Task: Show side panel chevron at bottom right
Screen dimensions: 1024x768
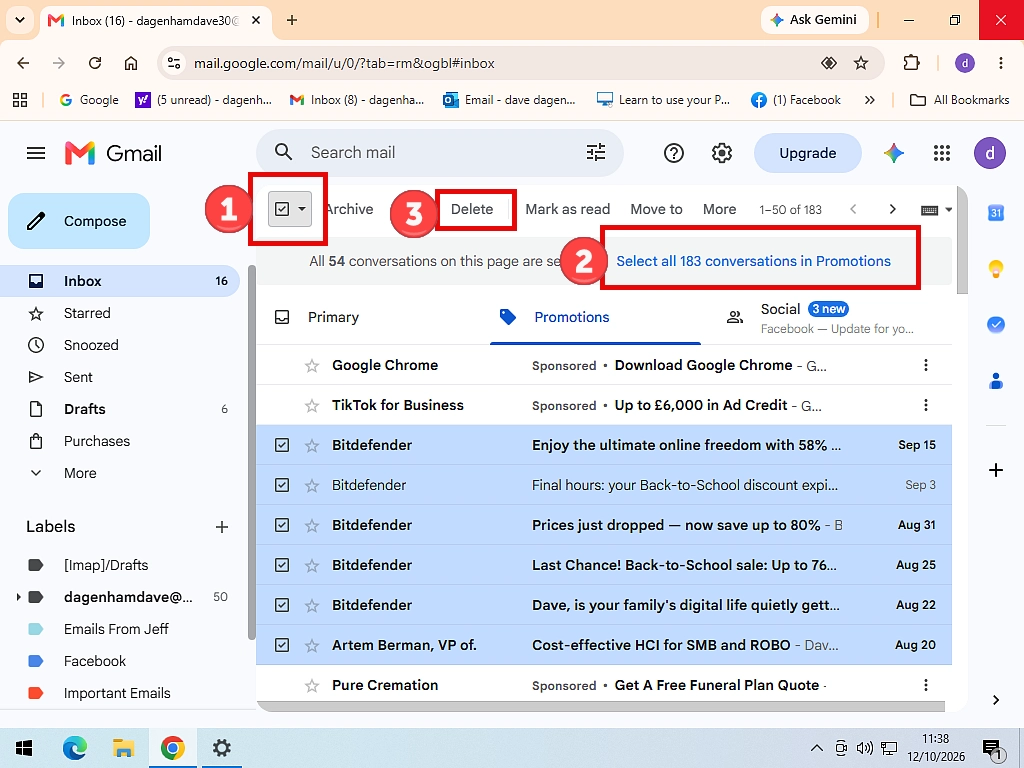Action: click(x=996, y=700)
